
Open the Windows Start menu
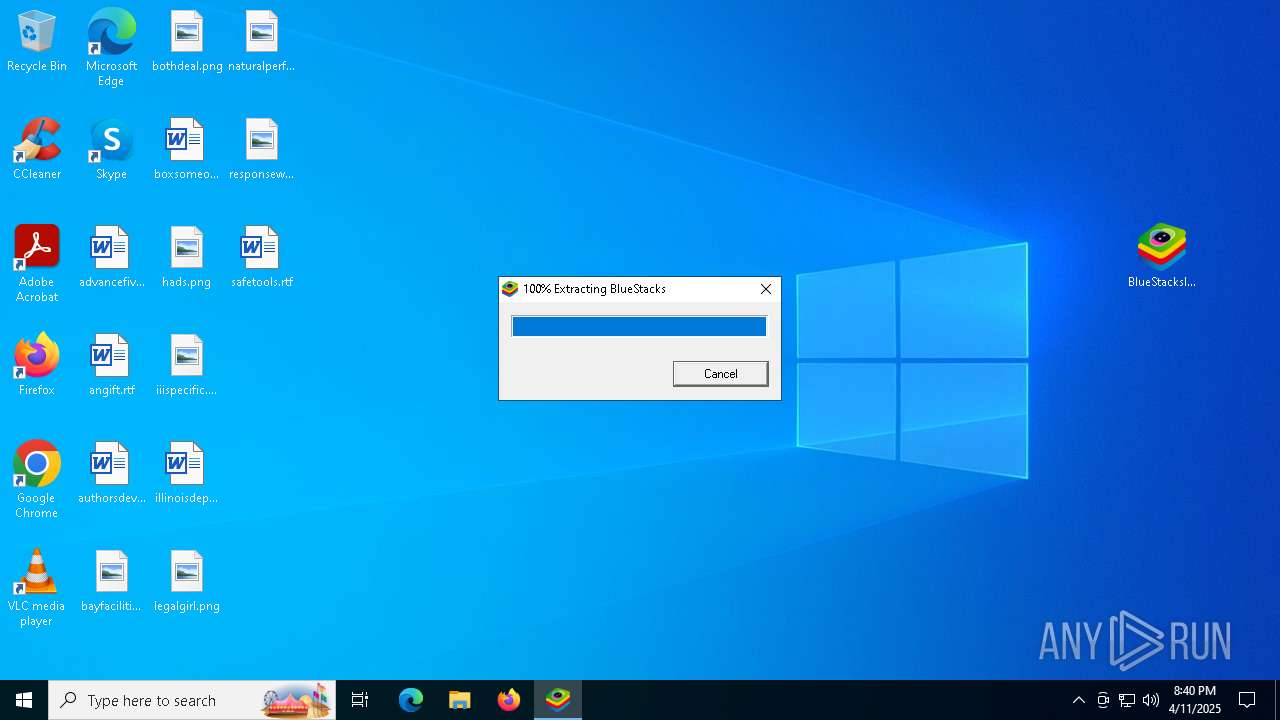24,700
